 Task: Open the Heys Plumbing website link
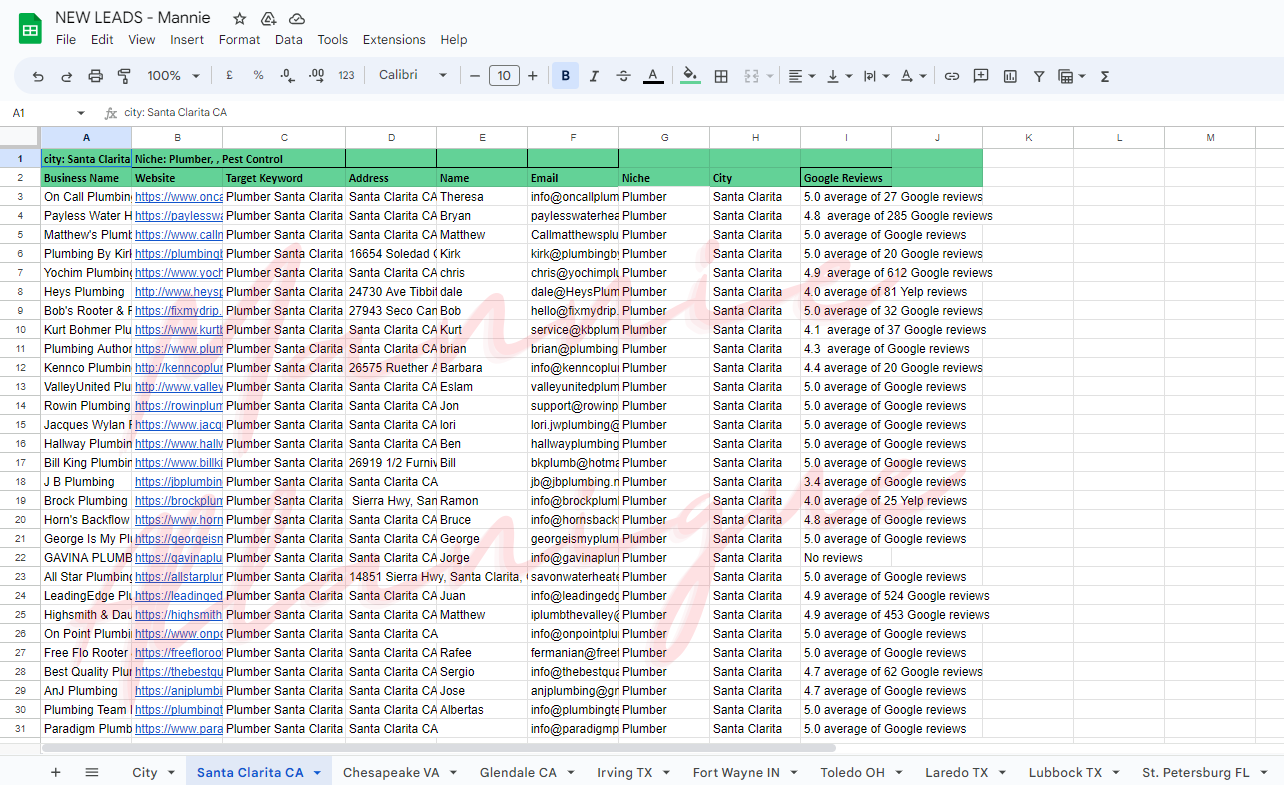point(179,292)
